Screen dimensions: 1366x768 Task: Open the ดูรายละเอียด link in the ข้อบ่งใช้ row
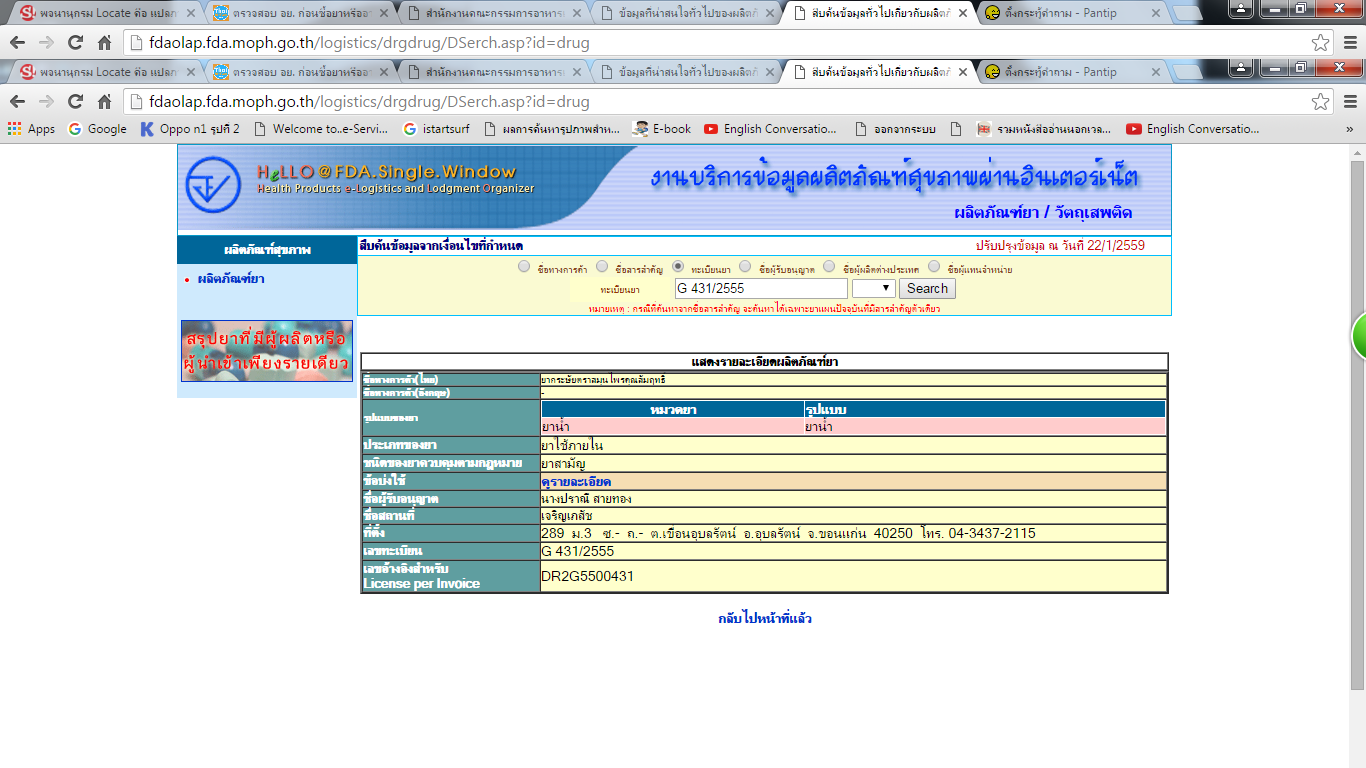pos(576,481)
